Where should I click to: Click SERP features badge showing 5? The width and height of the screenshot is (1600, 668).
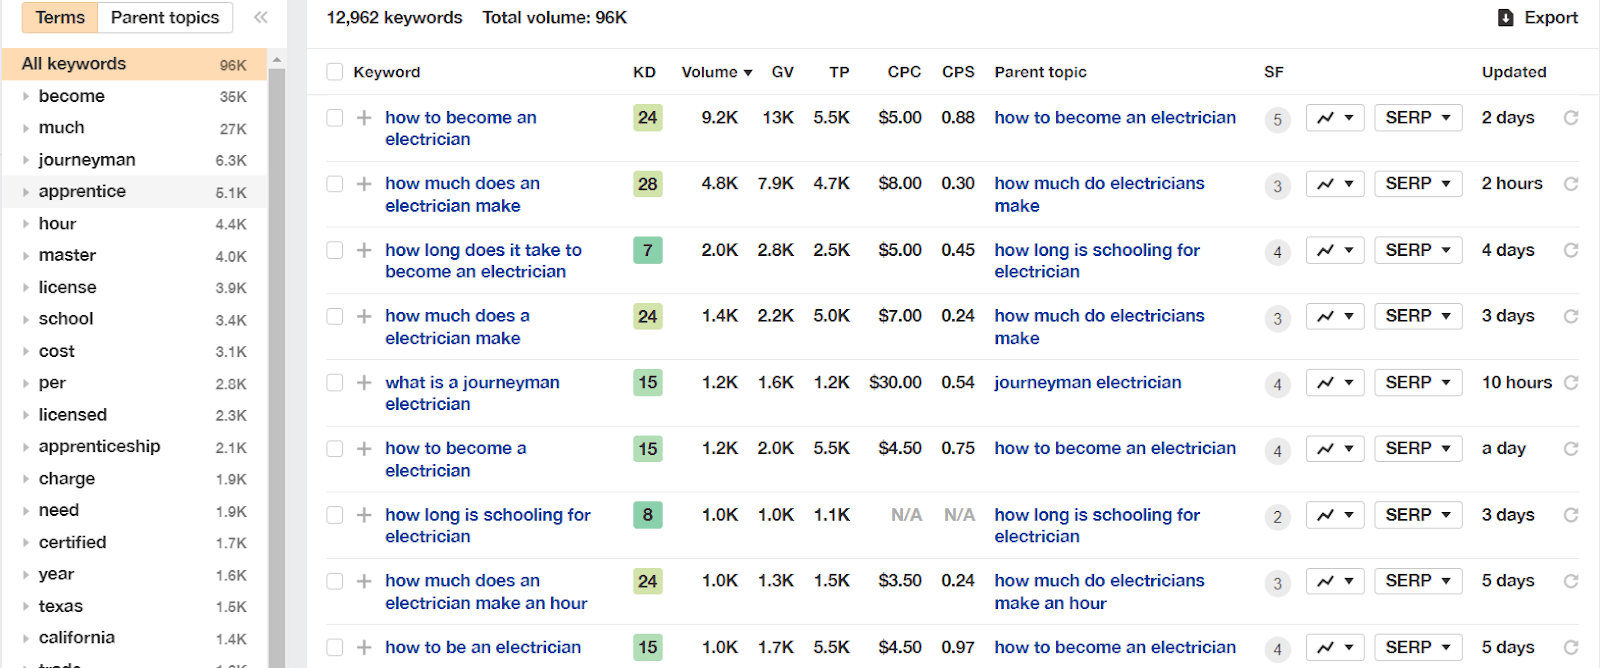click(1277, 120)
